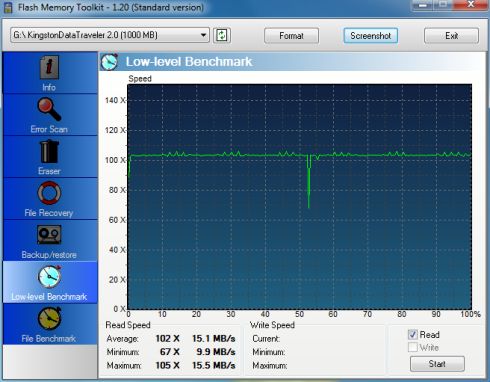Open the File Benchmark clock icon

[x=49, y=319]
